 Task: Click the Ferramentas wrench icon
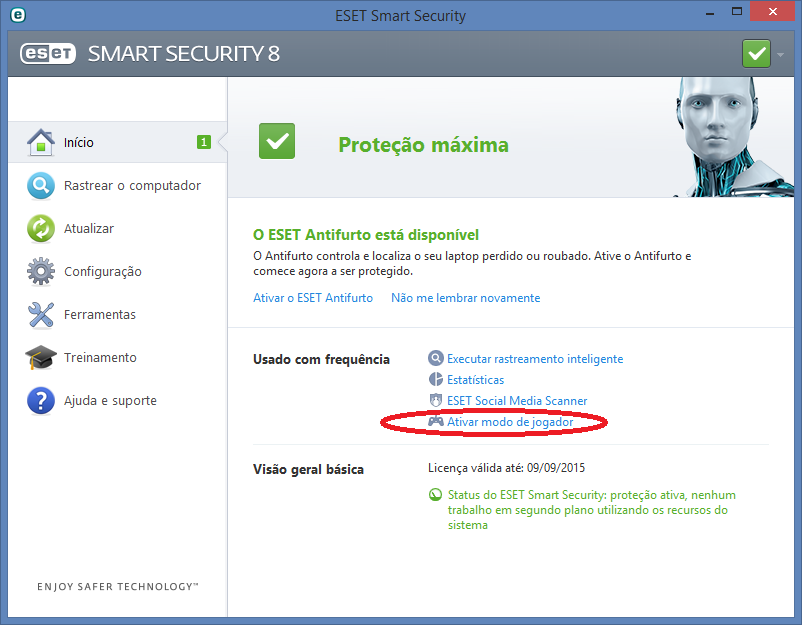(40, 314)
